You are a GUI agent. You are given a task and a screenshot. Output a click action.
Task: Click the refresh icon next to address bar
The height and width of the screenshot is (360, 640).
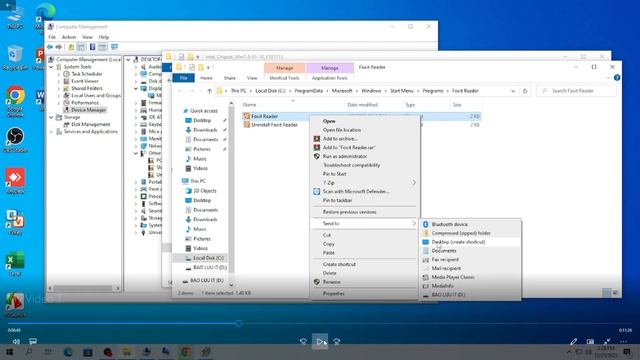pos(525,91)
